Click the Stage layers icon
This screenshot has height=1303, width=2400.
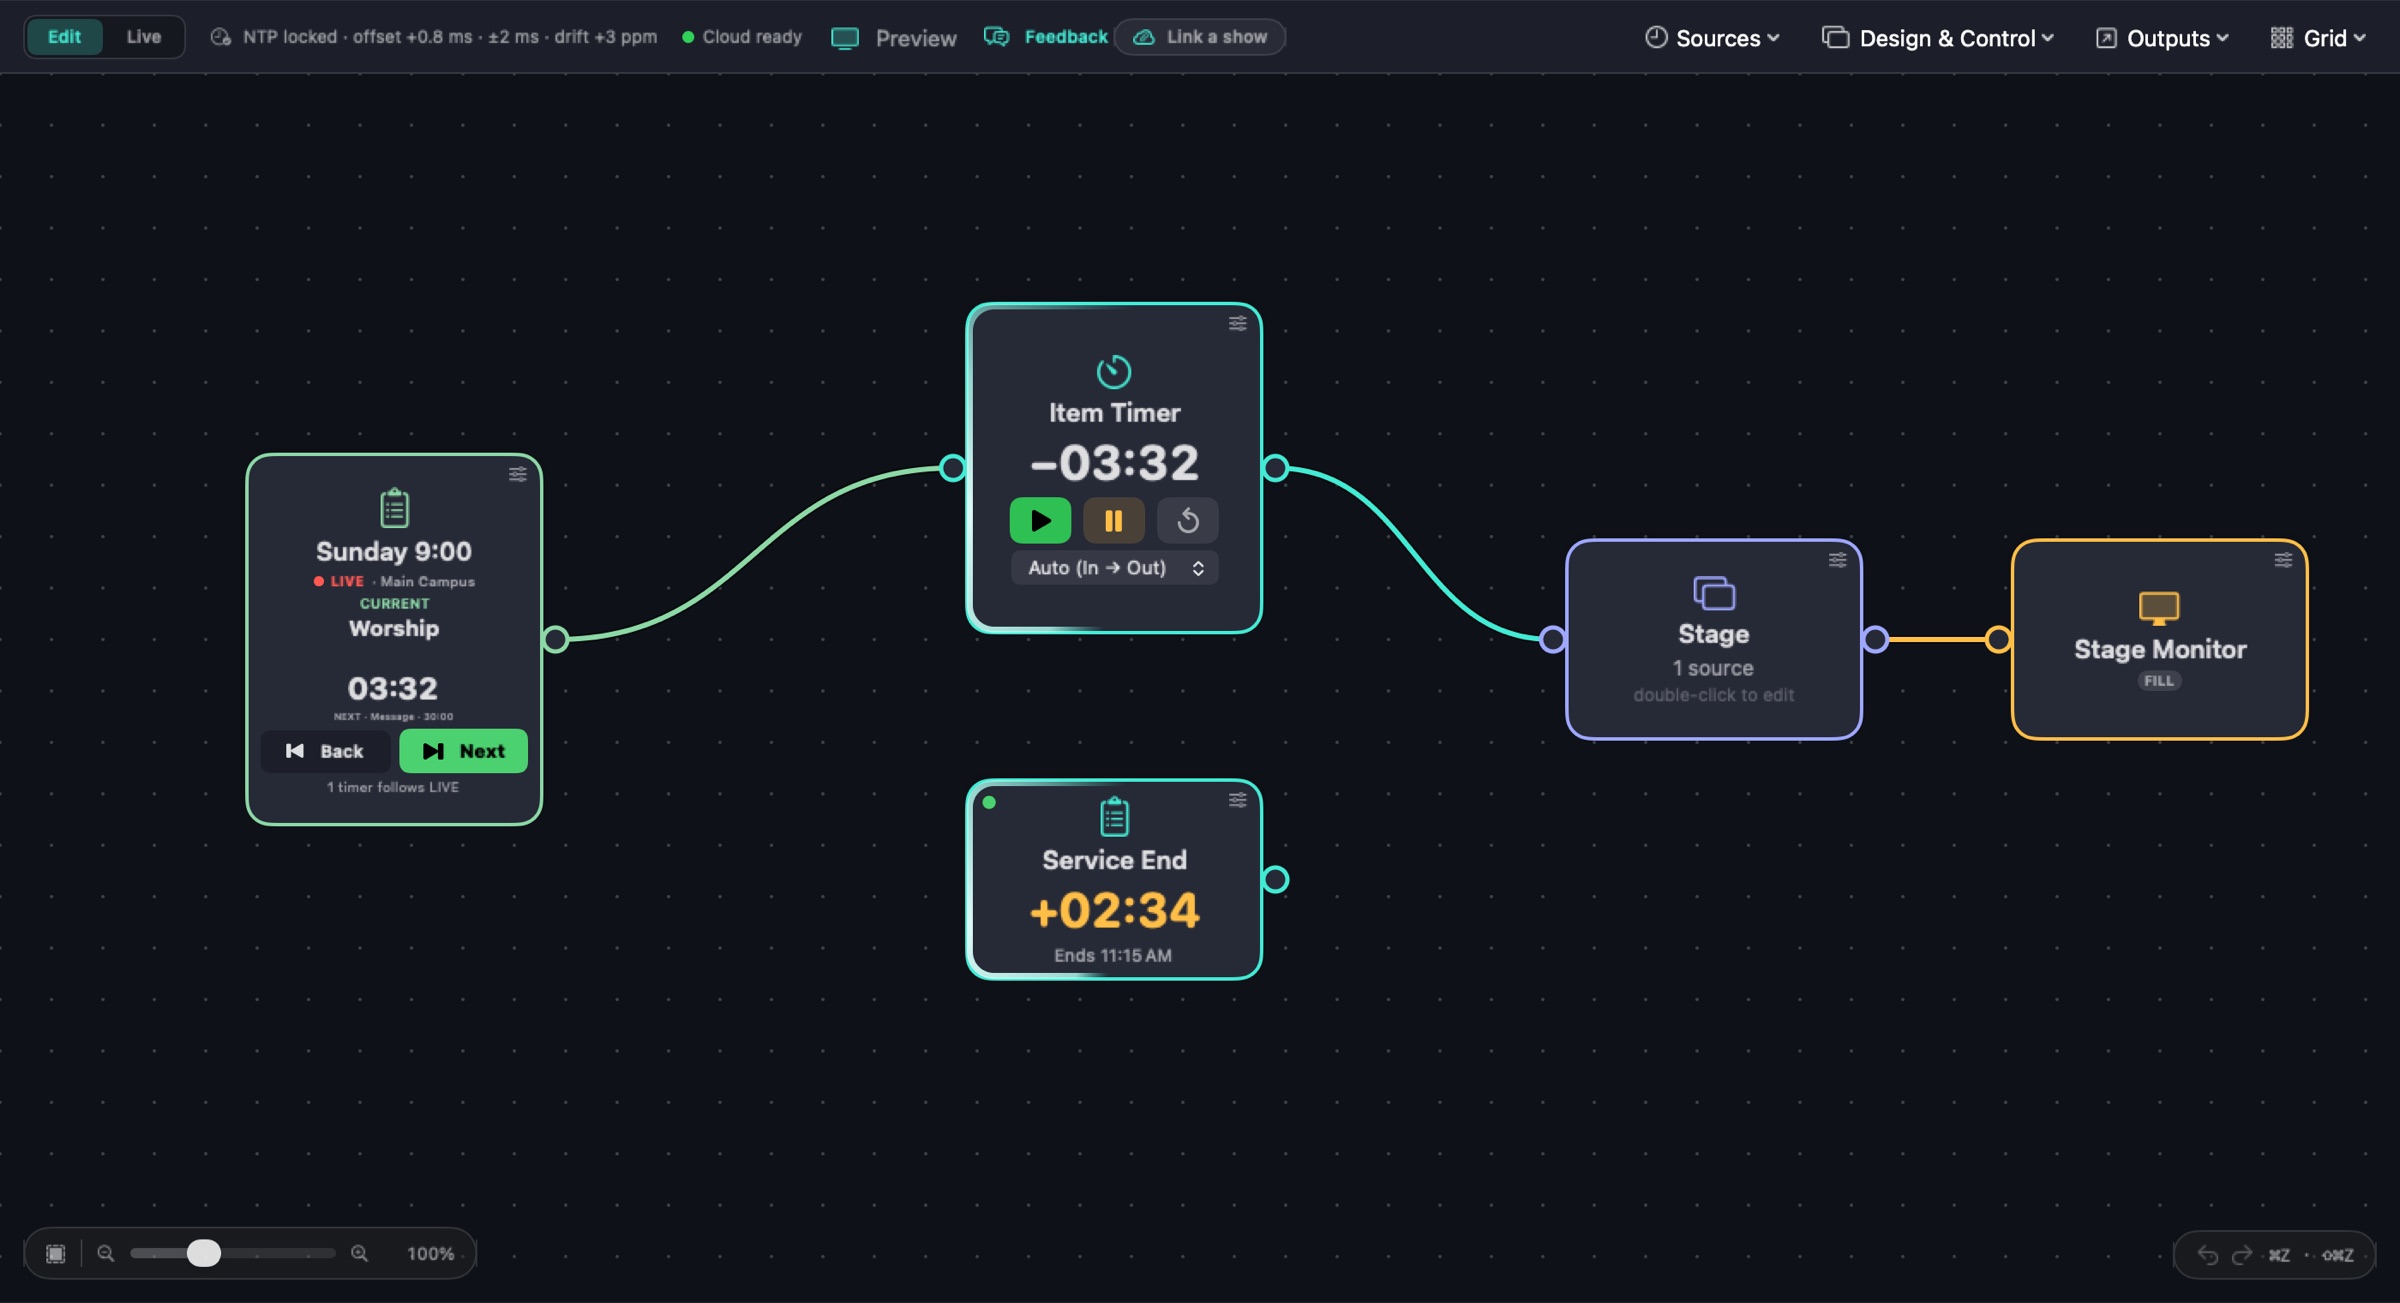(1714, 593)
